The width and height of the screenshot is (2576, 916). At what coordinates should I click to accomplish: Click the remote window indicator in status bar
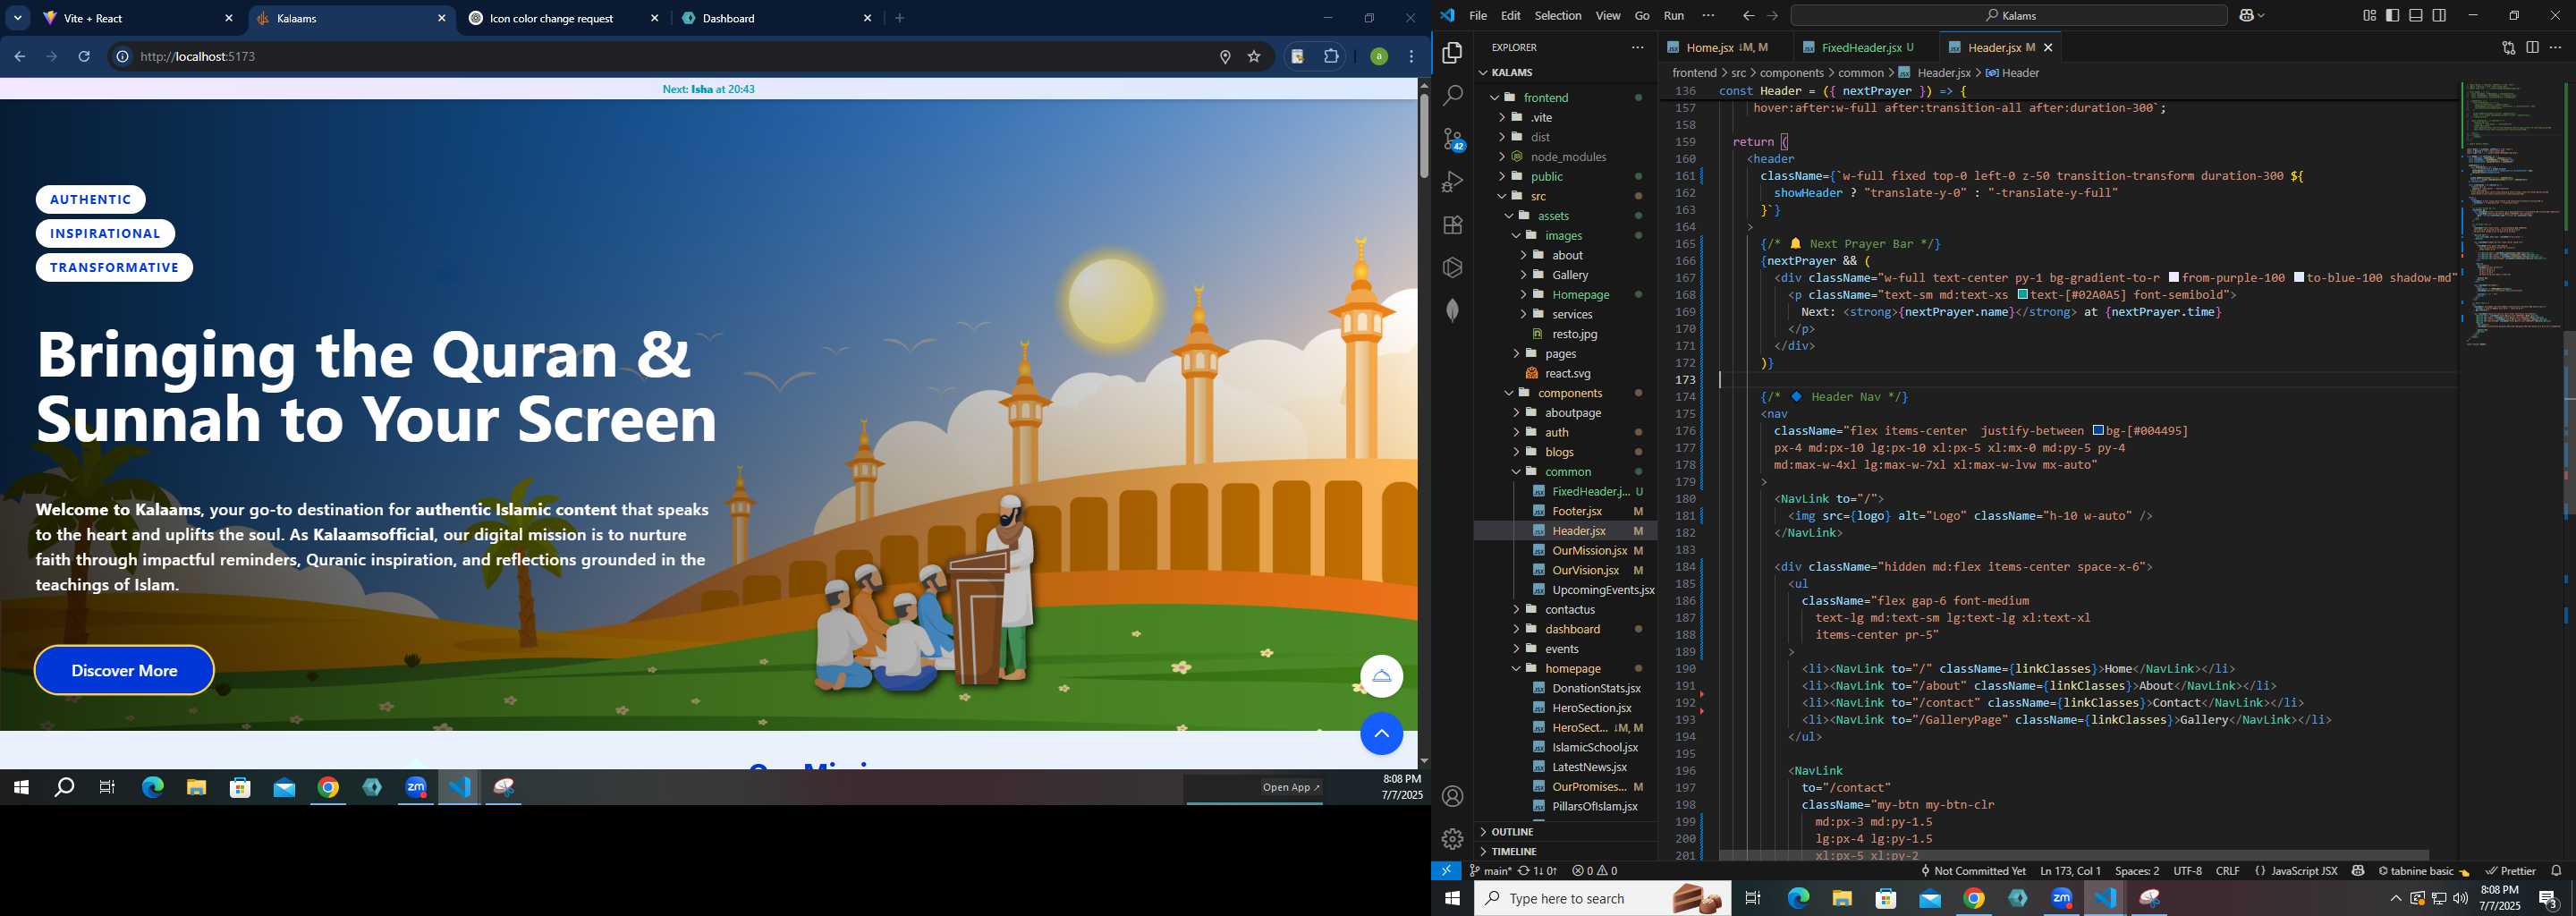pyautogui.click(x=1446, y=871)
